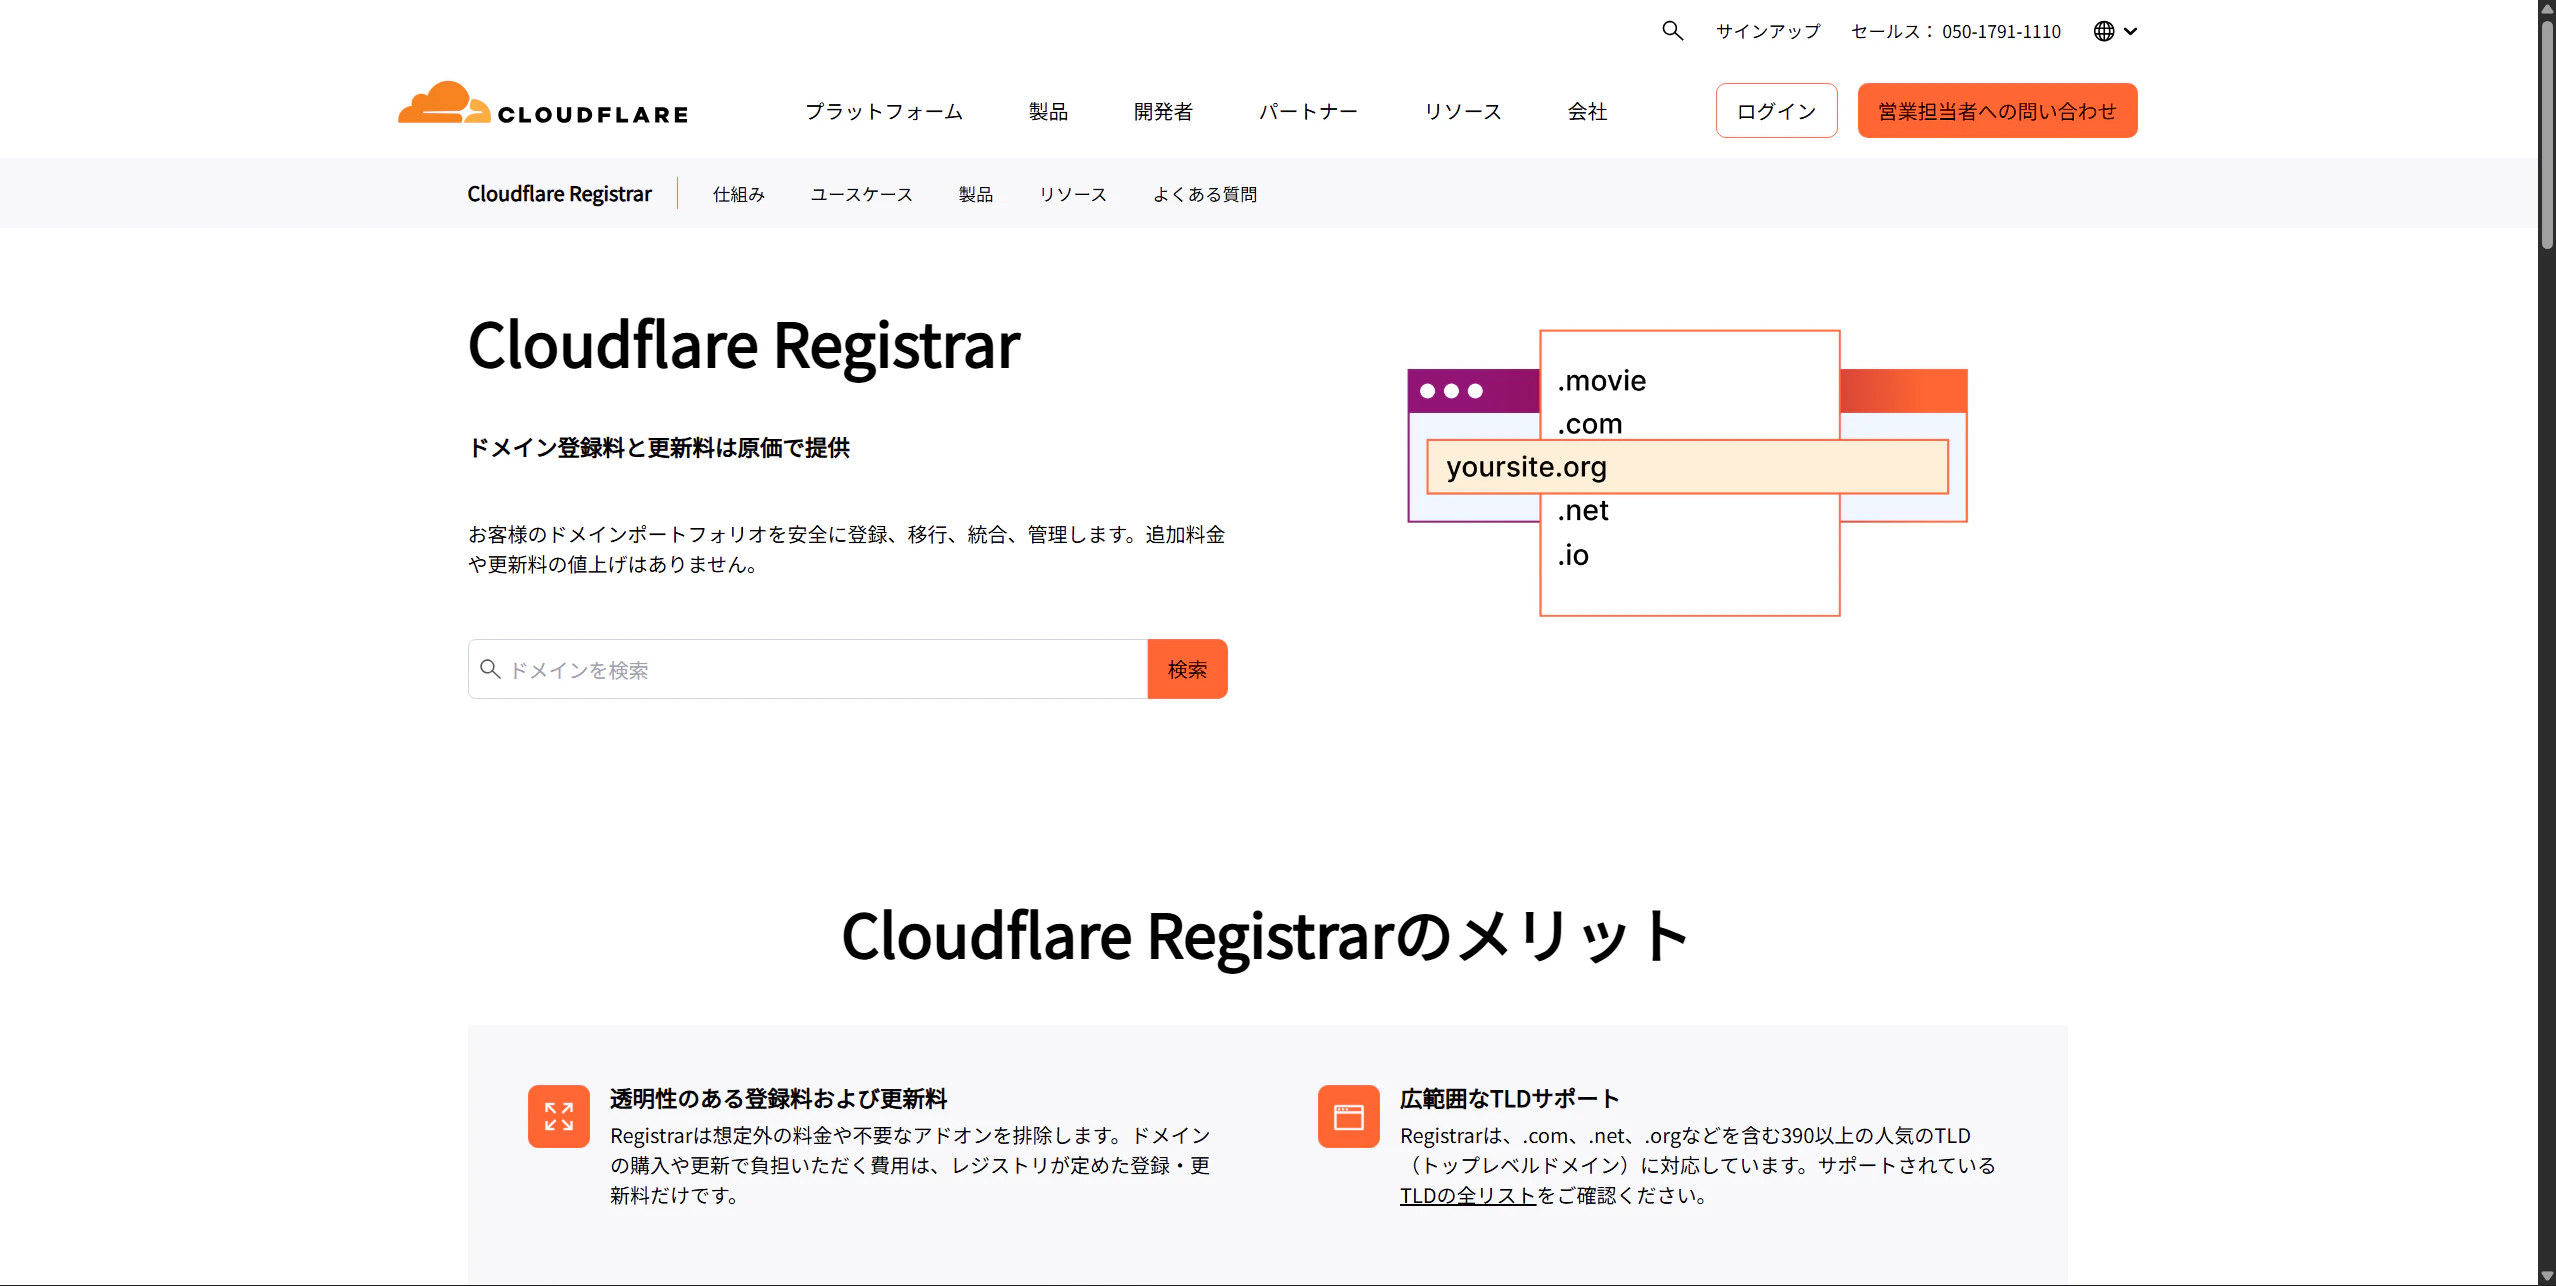Click the sales phone number 050-1791-1110

(2001, 31)
